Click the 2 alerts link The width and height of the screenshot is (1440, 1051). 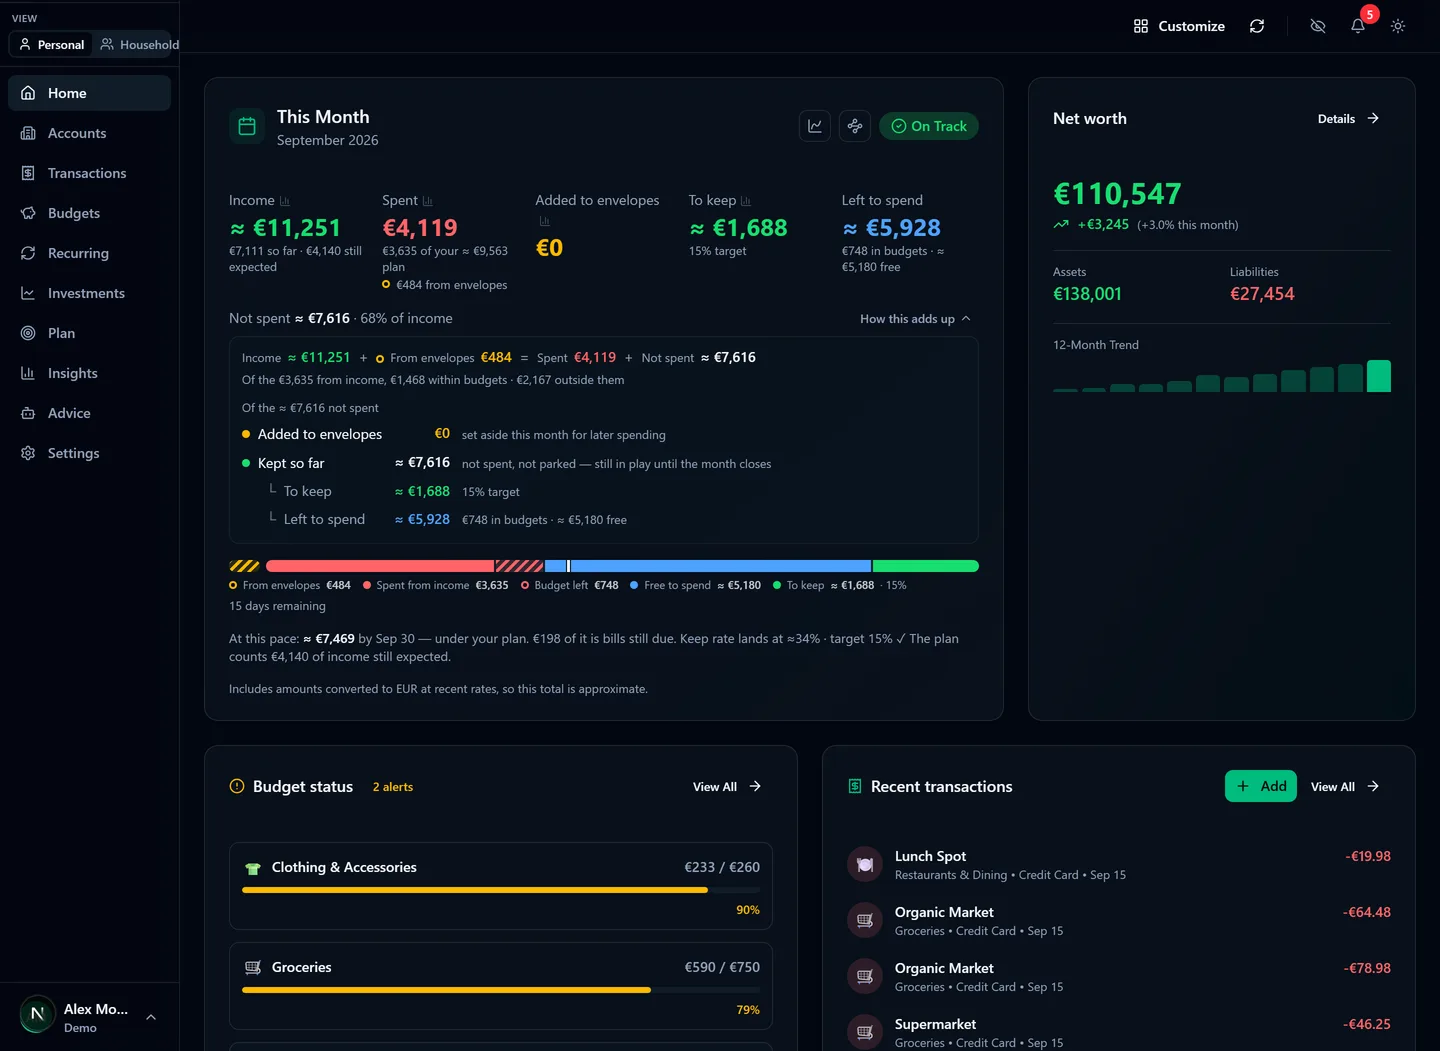coord(393,787)
